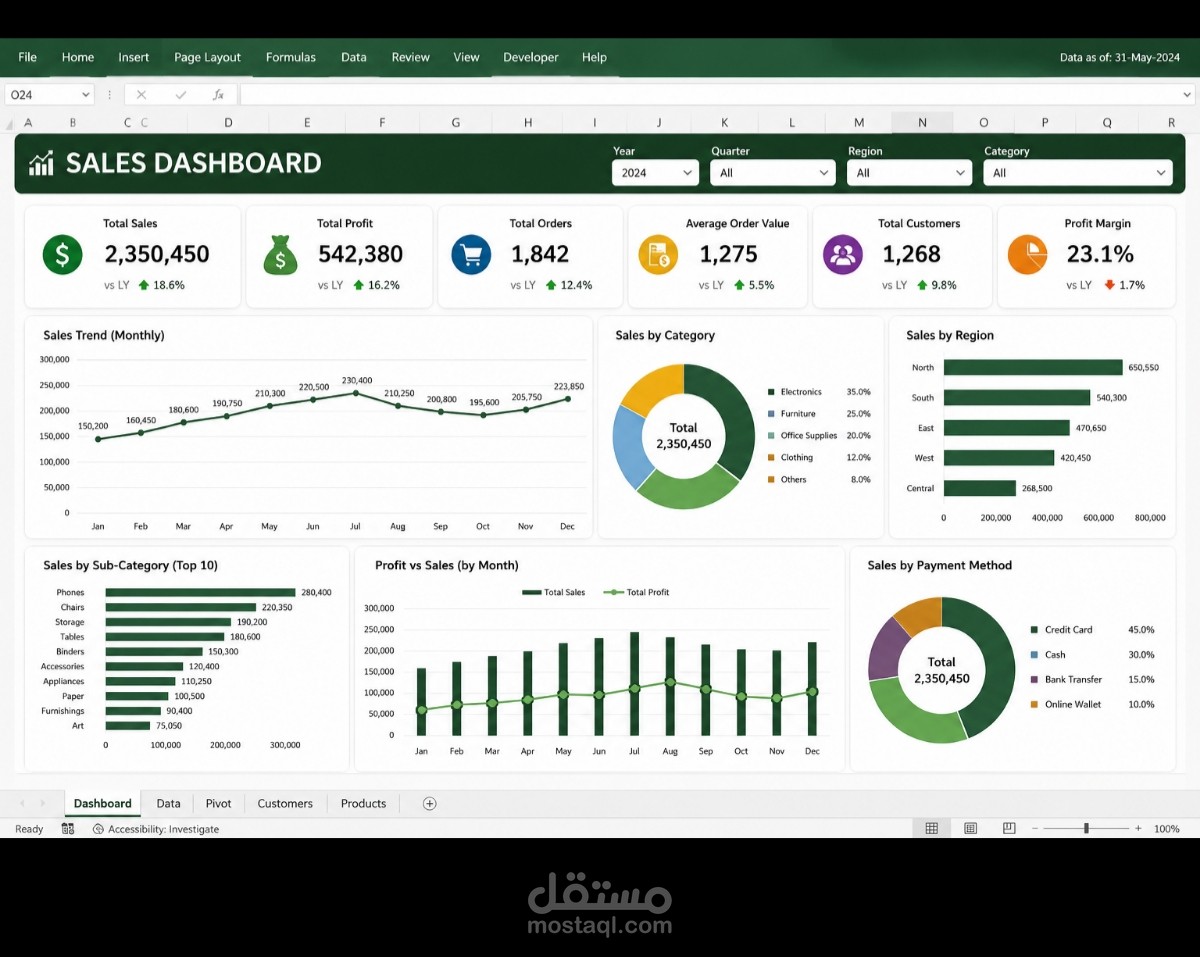The image size is (1200, 957).
Task: Click the Jul data point 230,400
Action: pyautogui.click(x=356, y=393)
